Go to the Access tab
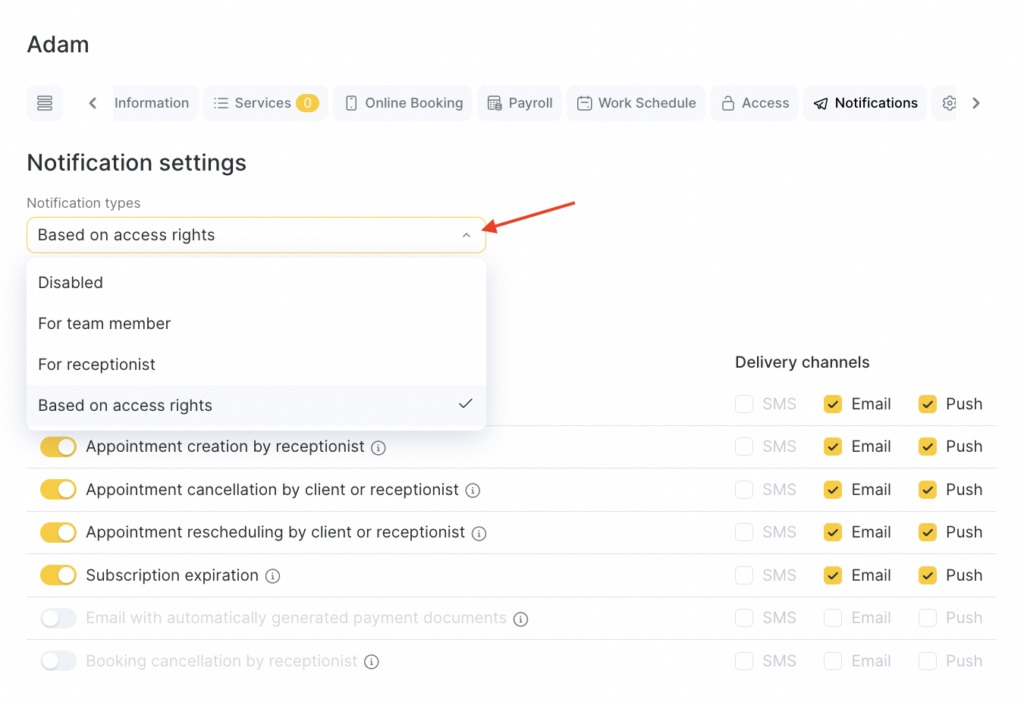1024x702 pixels. click(755, 103)
